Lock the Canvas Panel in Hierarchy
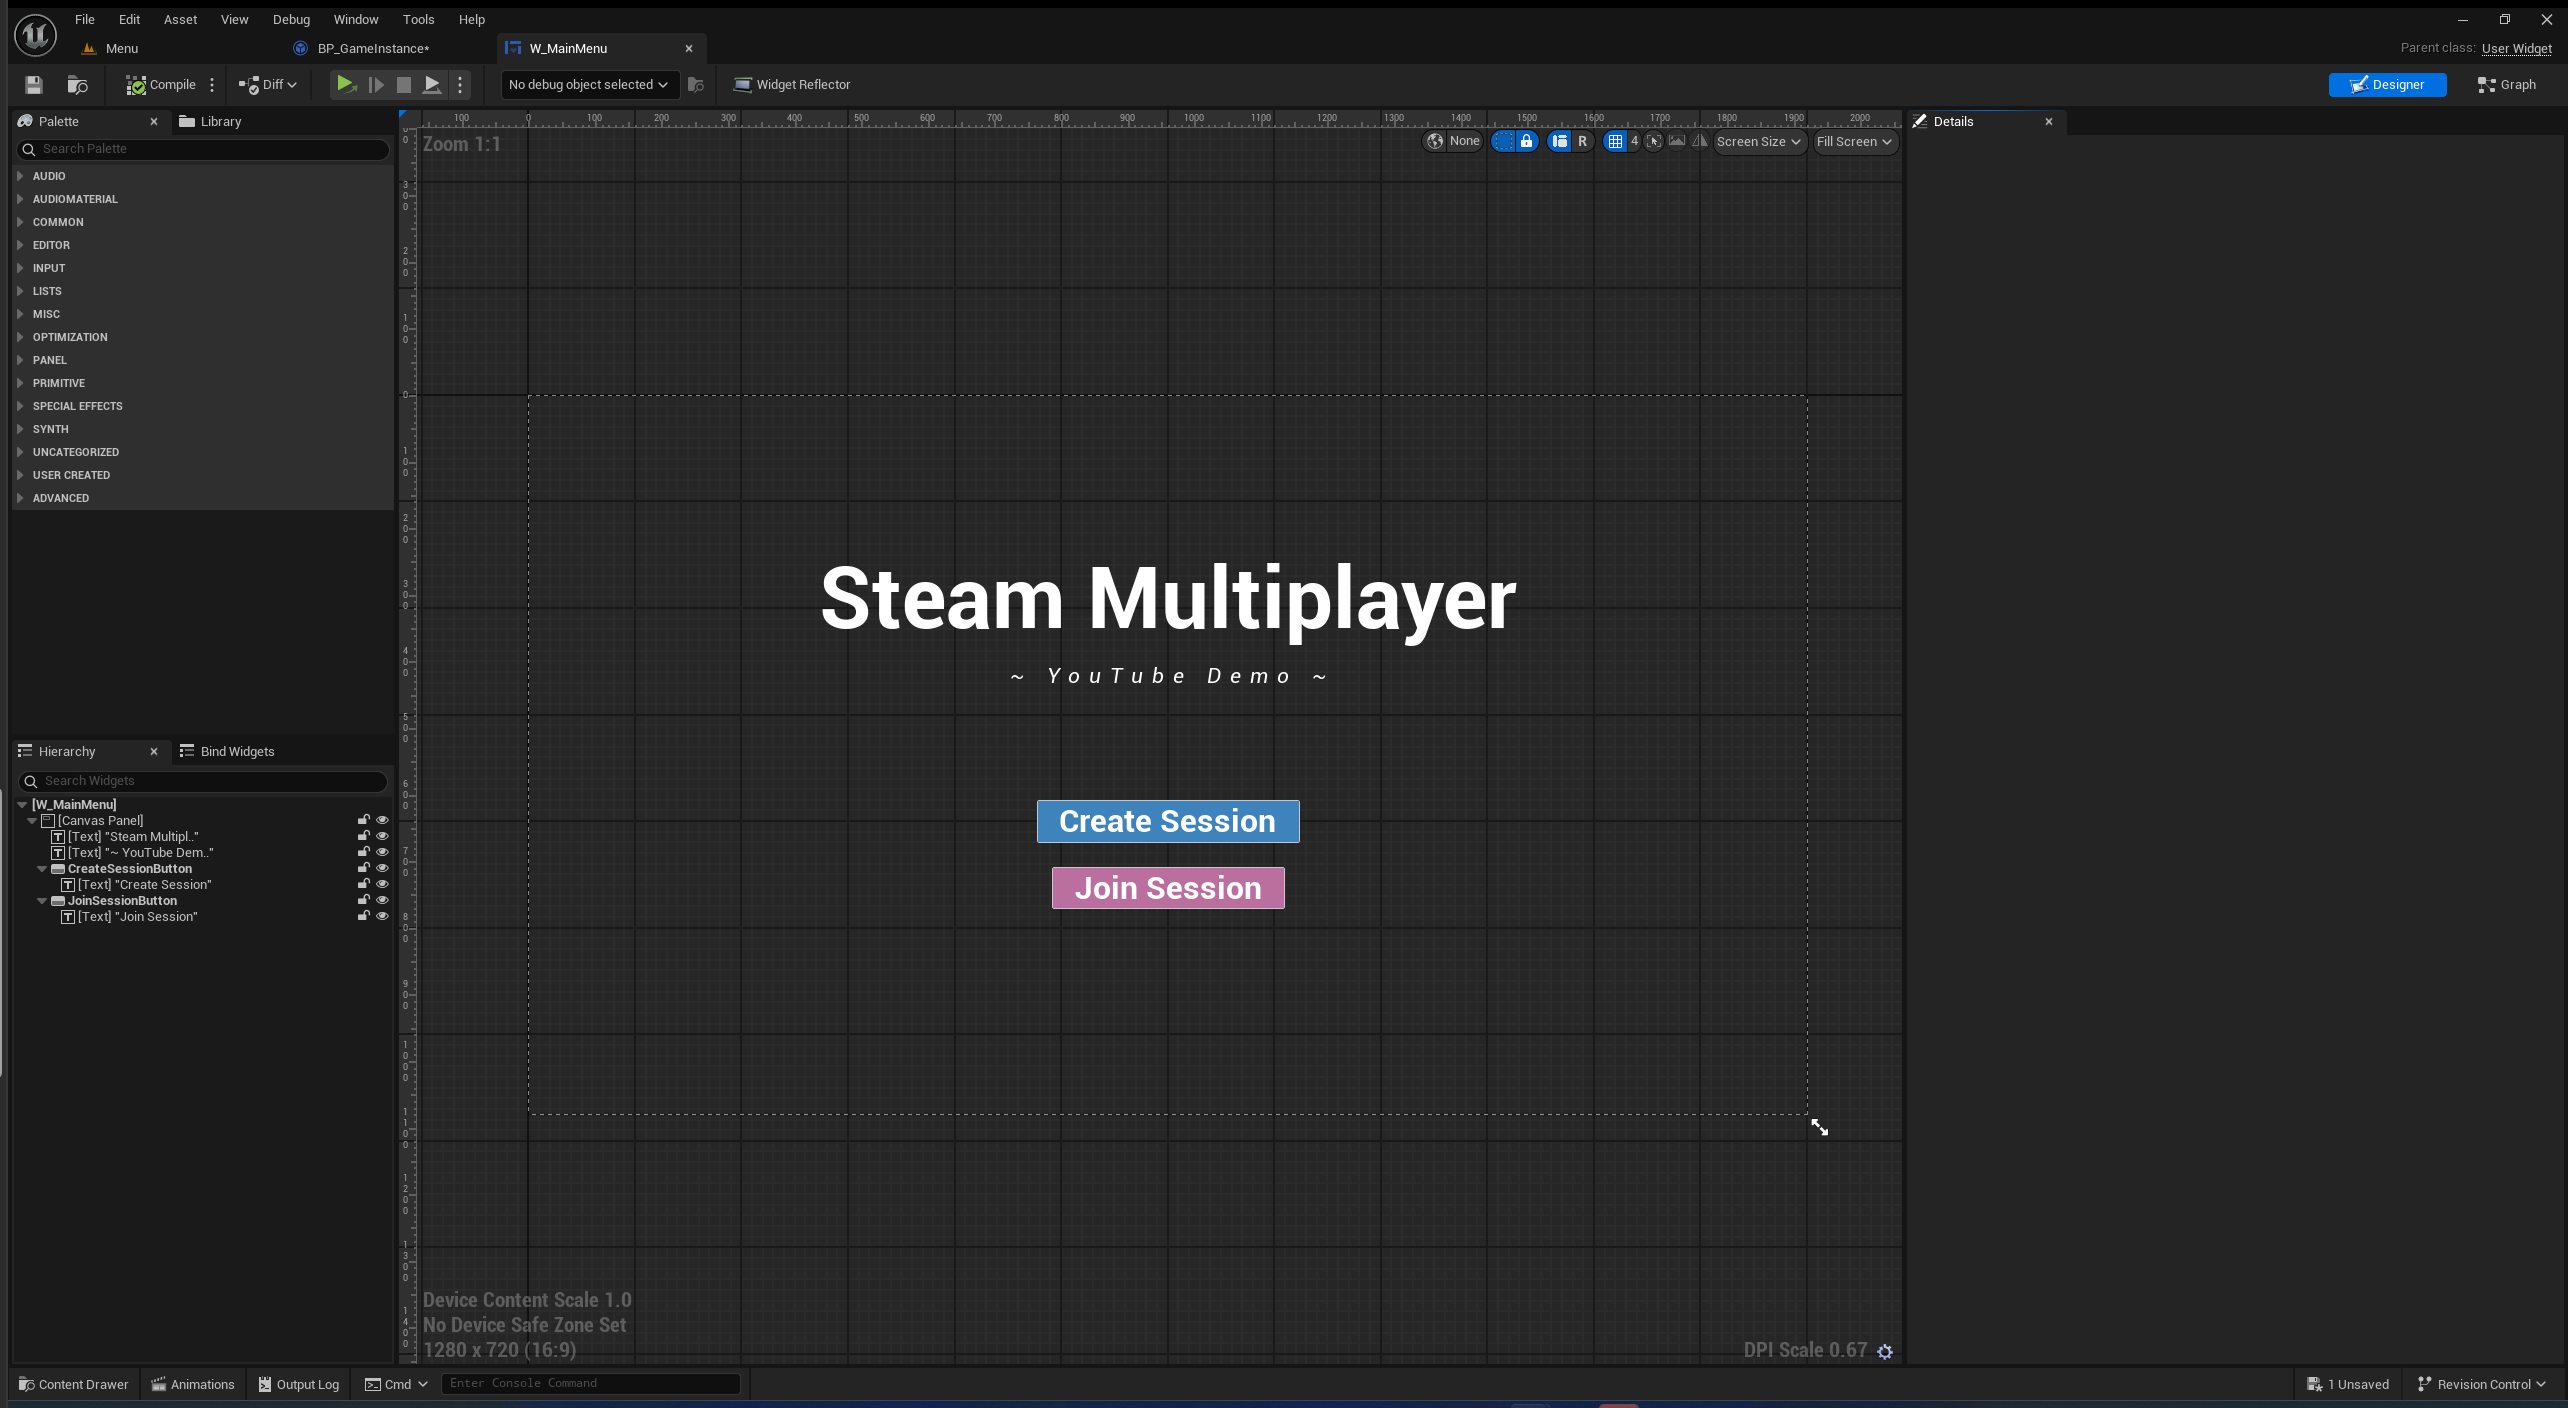The image size is (2568, 1408). click(x=363, y=820)
